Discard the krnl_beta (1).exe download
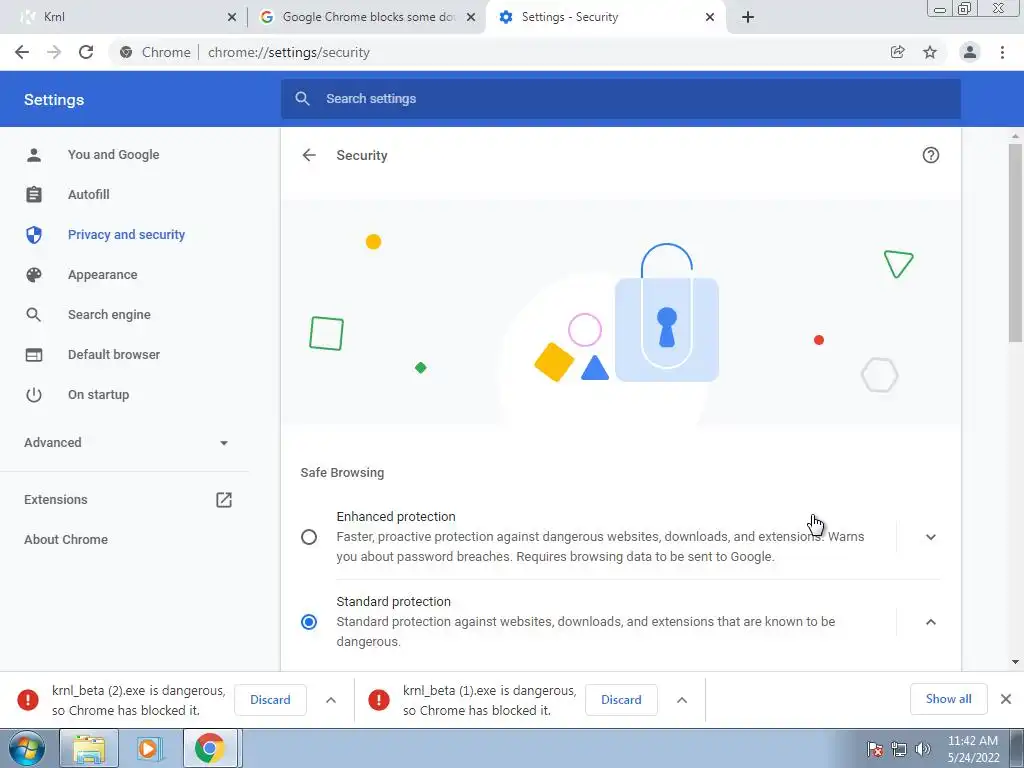The width and height of the screenshot is (1024, 768). [621, 699]
